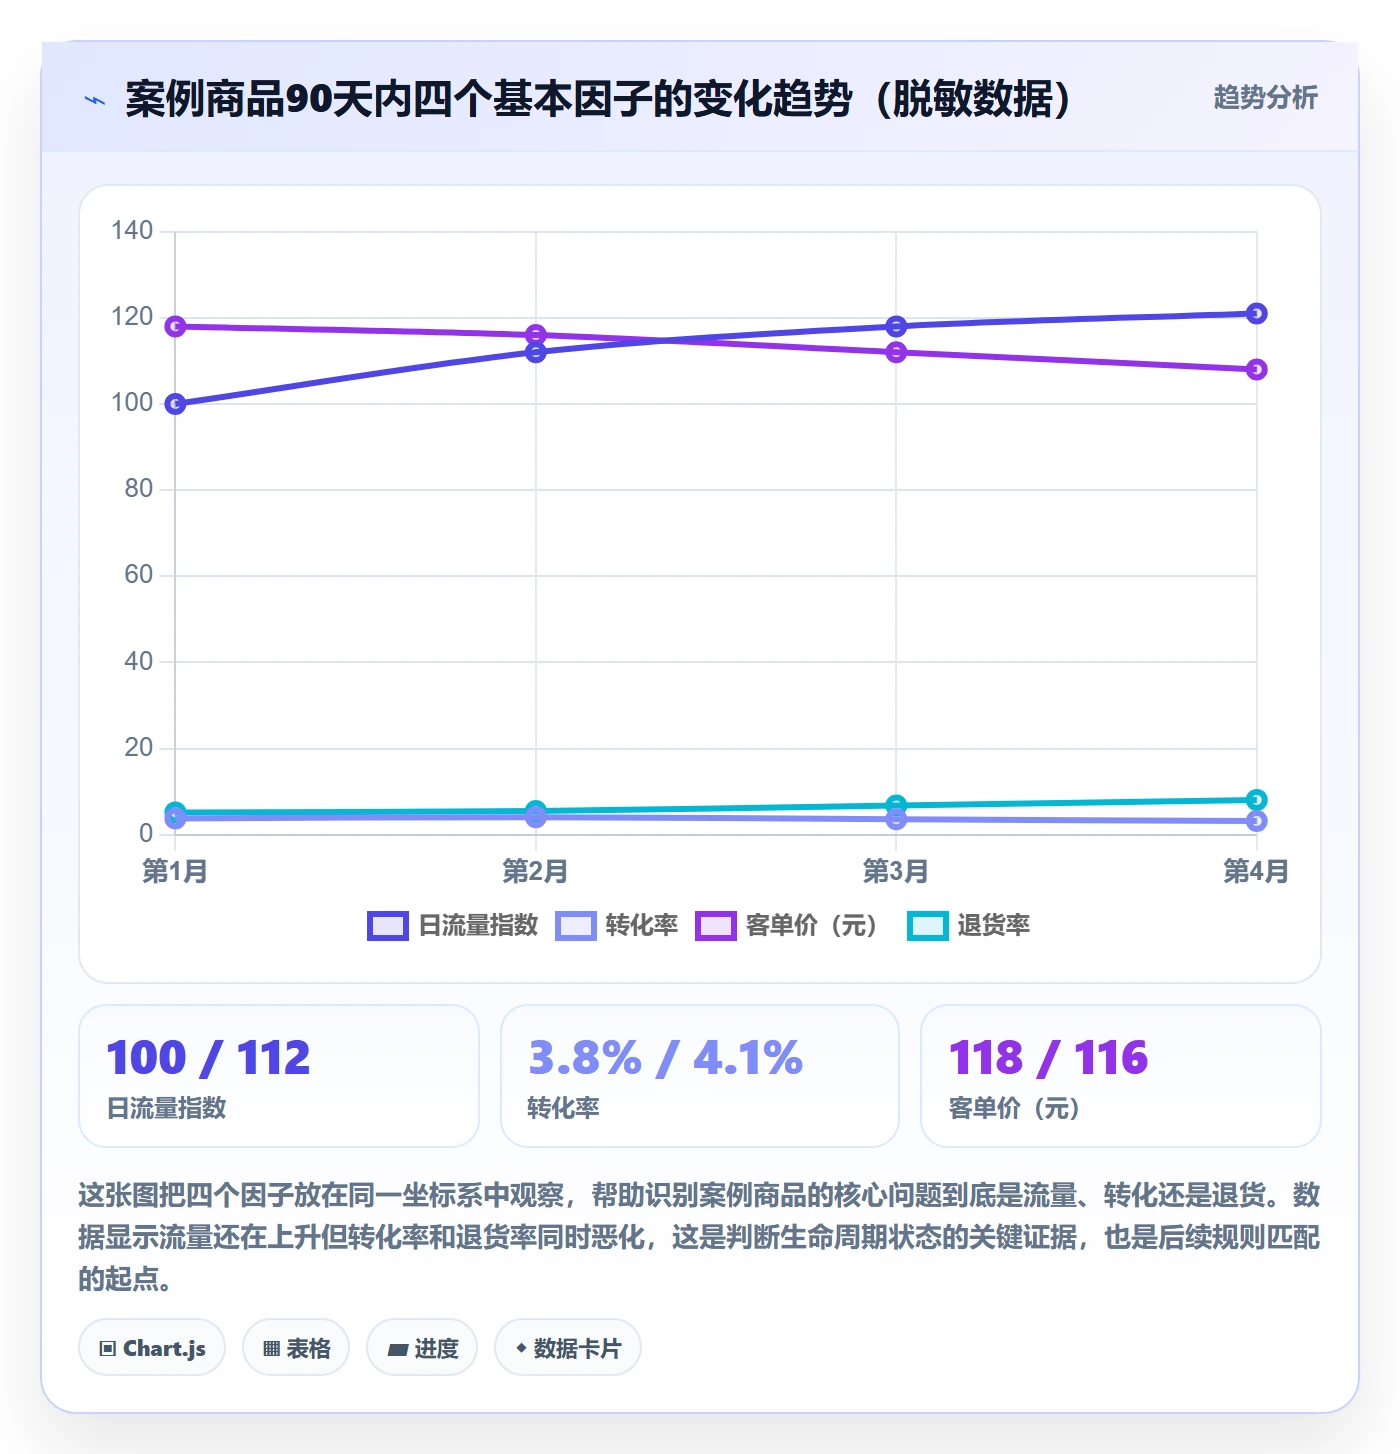Screen dimensions: 1400x1454
Task: Click the 进度 tag chip
Action: click(422, 1348)
